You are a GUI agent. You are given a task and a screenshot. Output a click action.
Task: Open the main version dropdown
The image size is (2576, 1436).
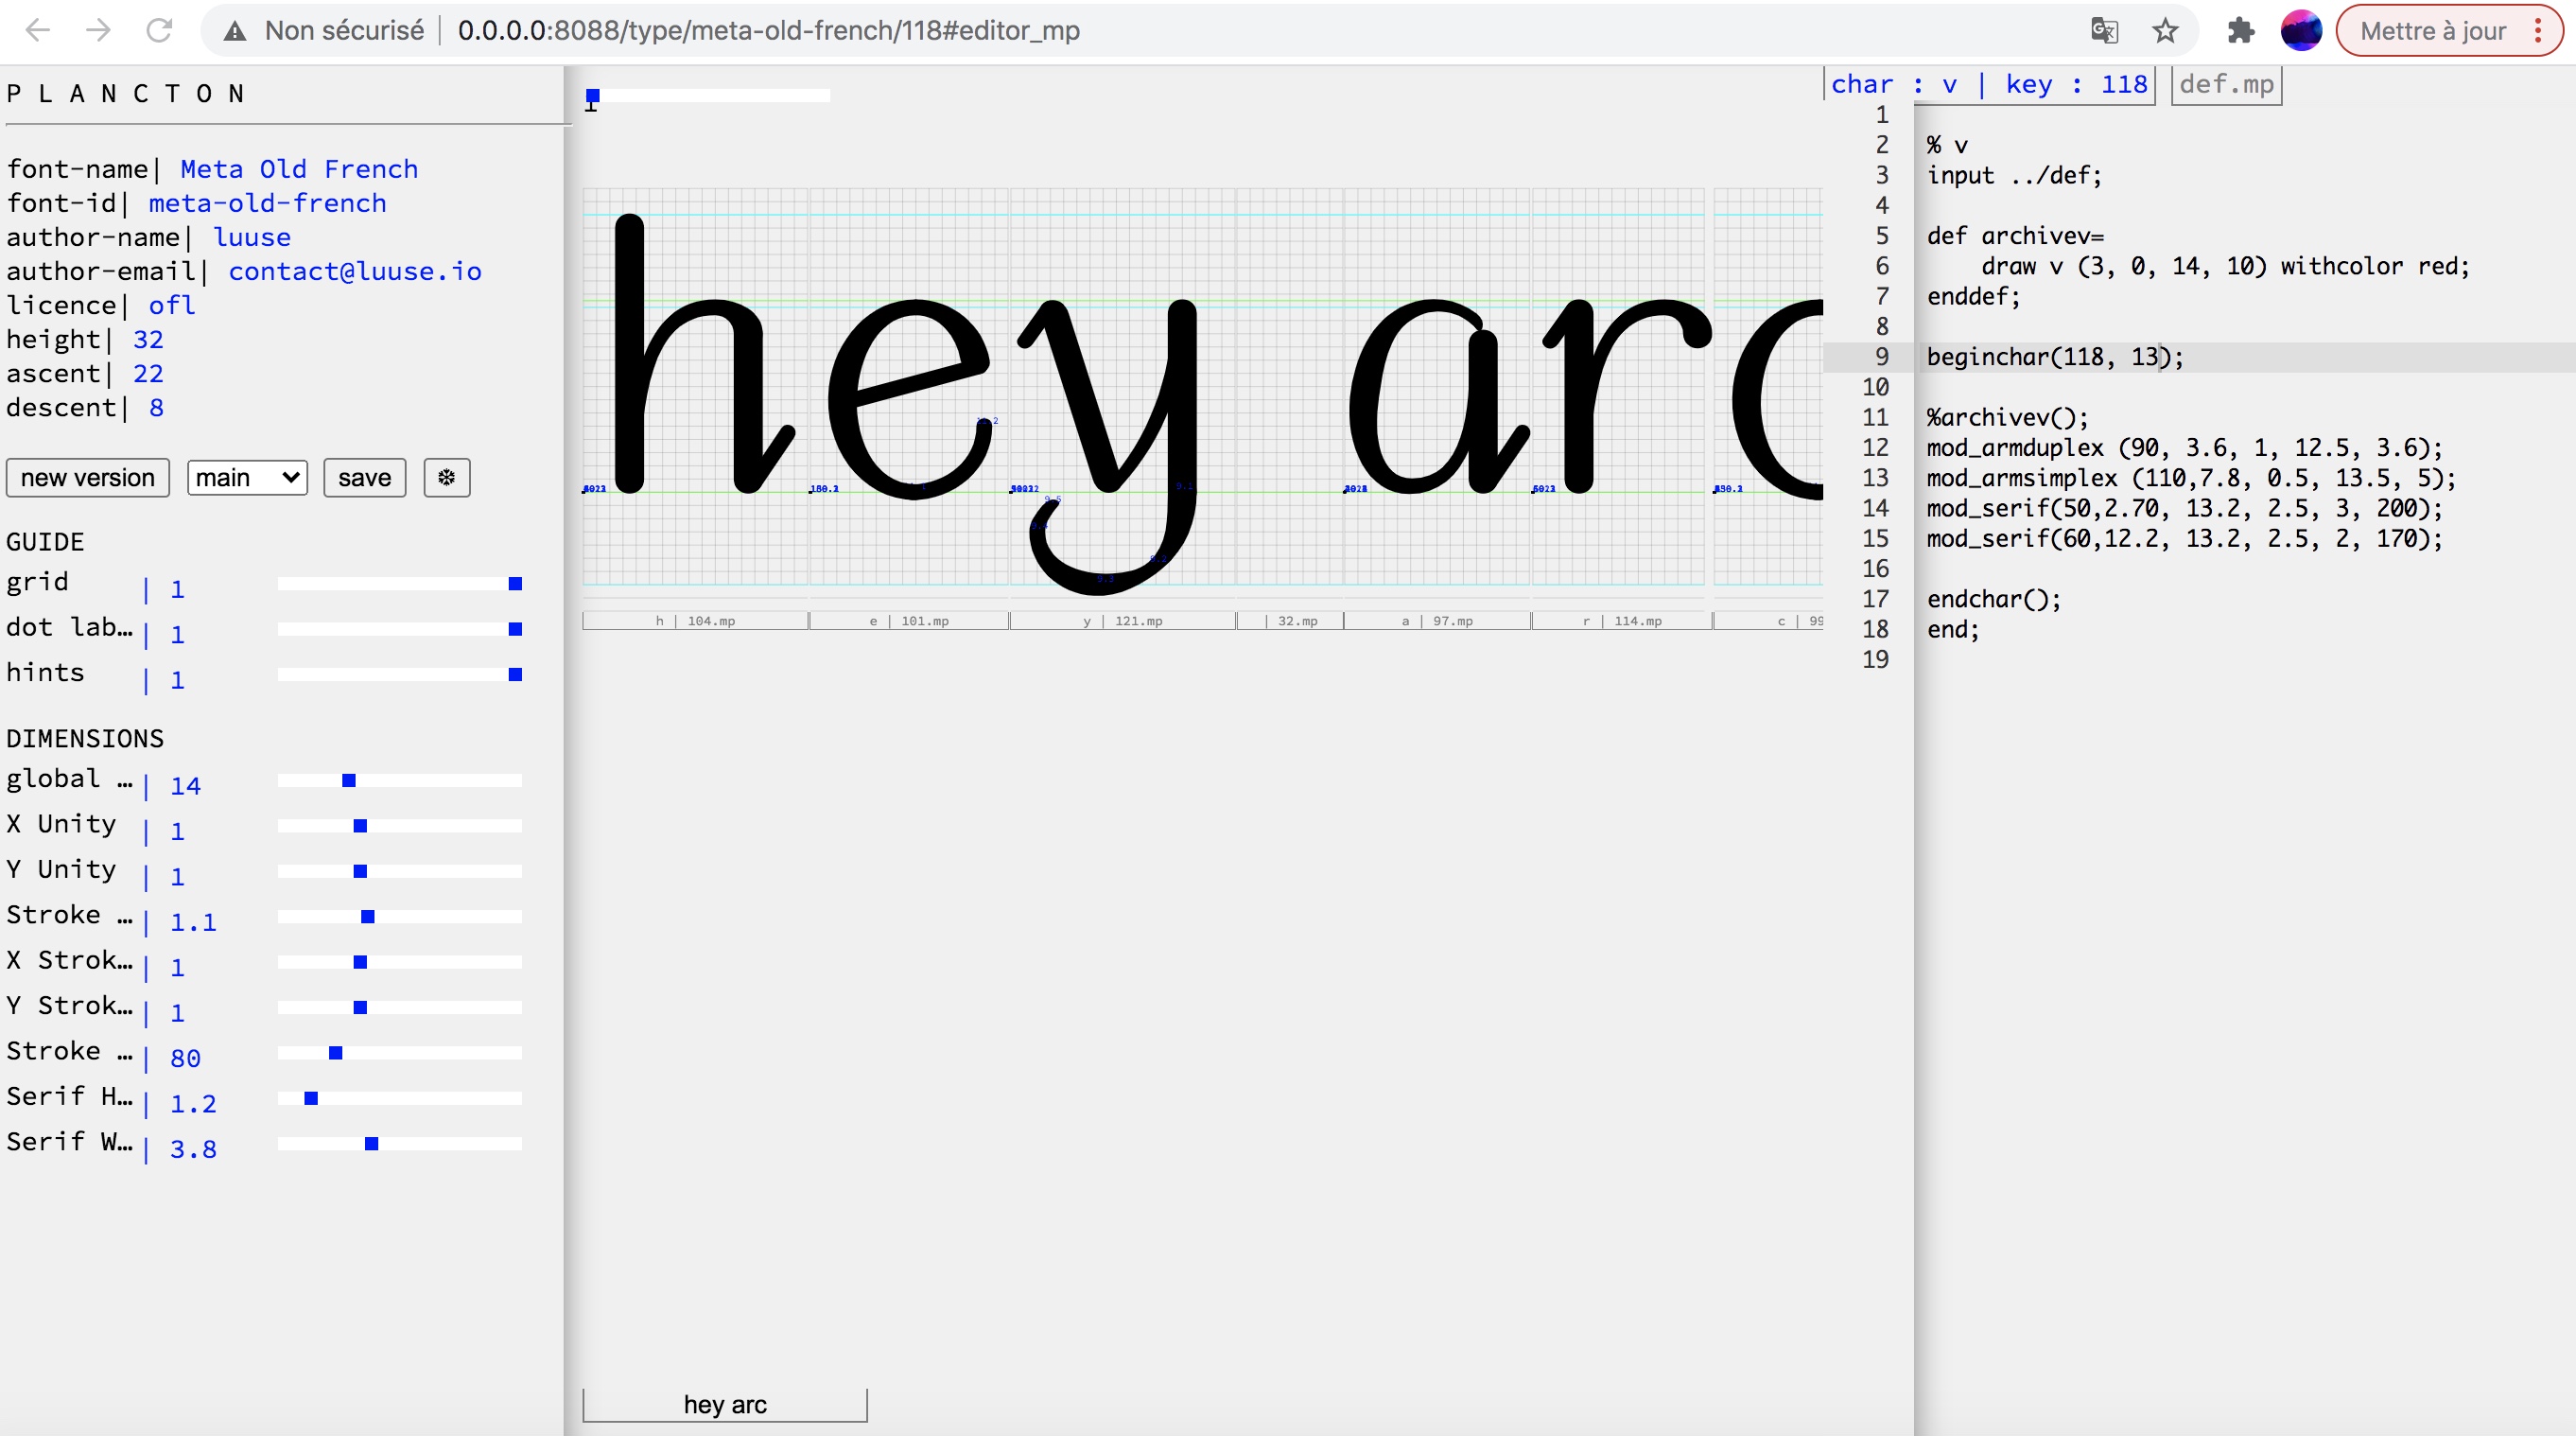click(x=247, y=477)
